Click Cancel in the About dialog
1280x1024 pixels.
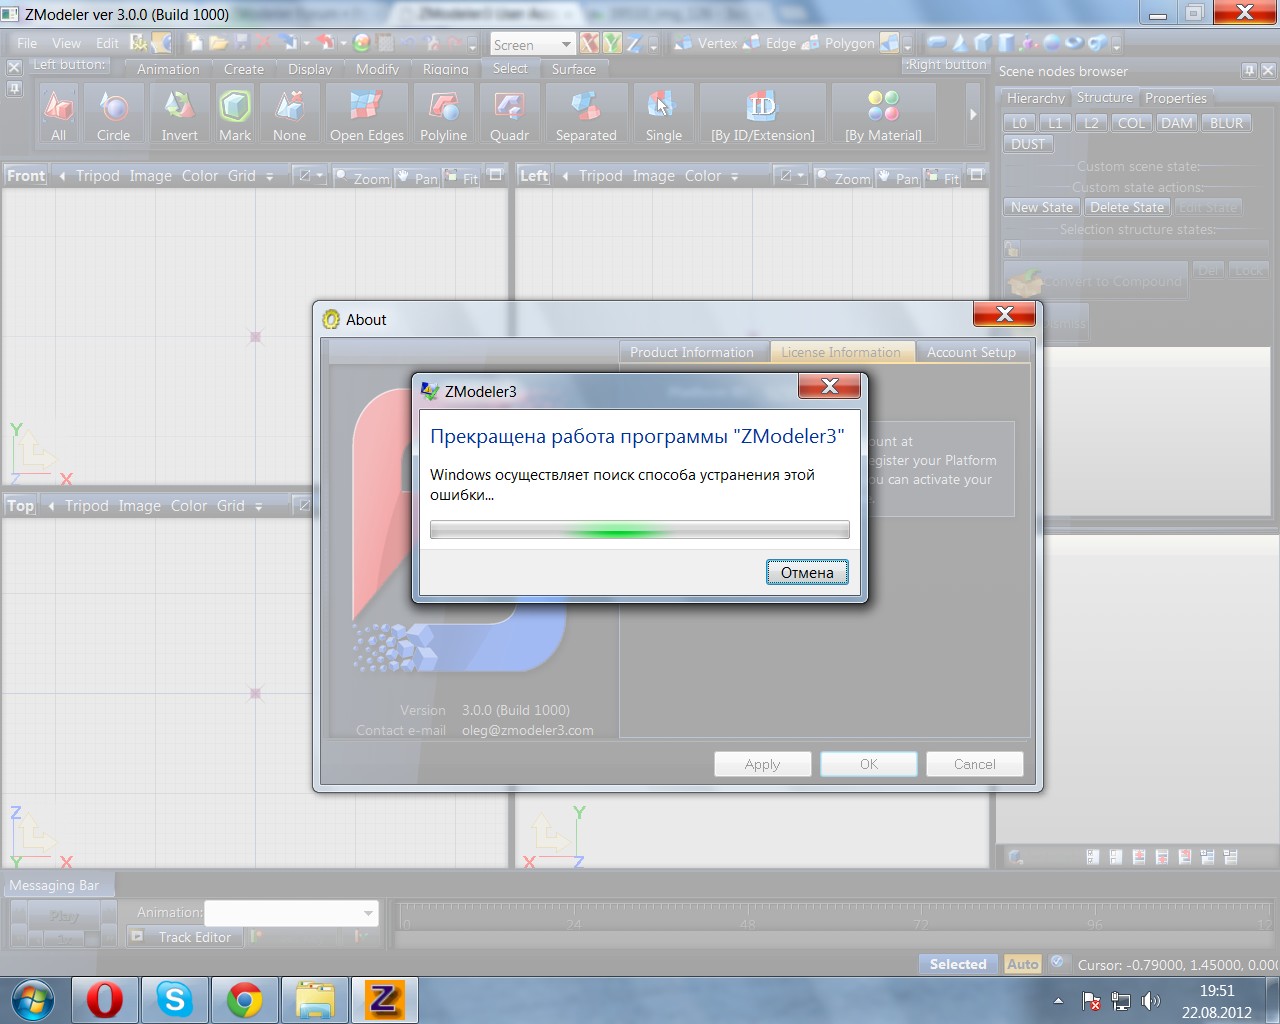[975, 764]
